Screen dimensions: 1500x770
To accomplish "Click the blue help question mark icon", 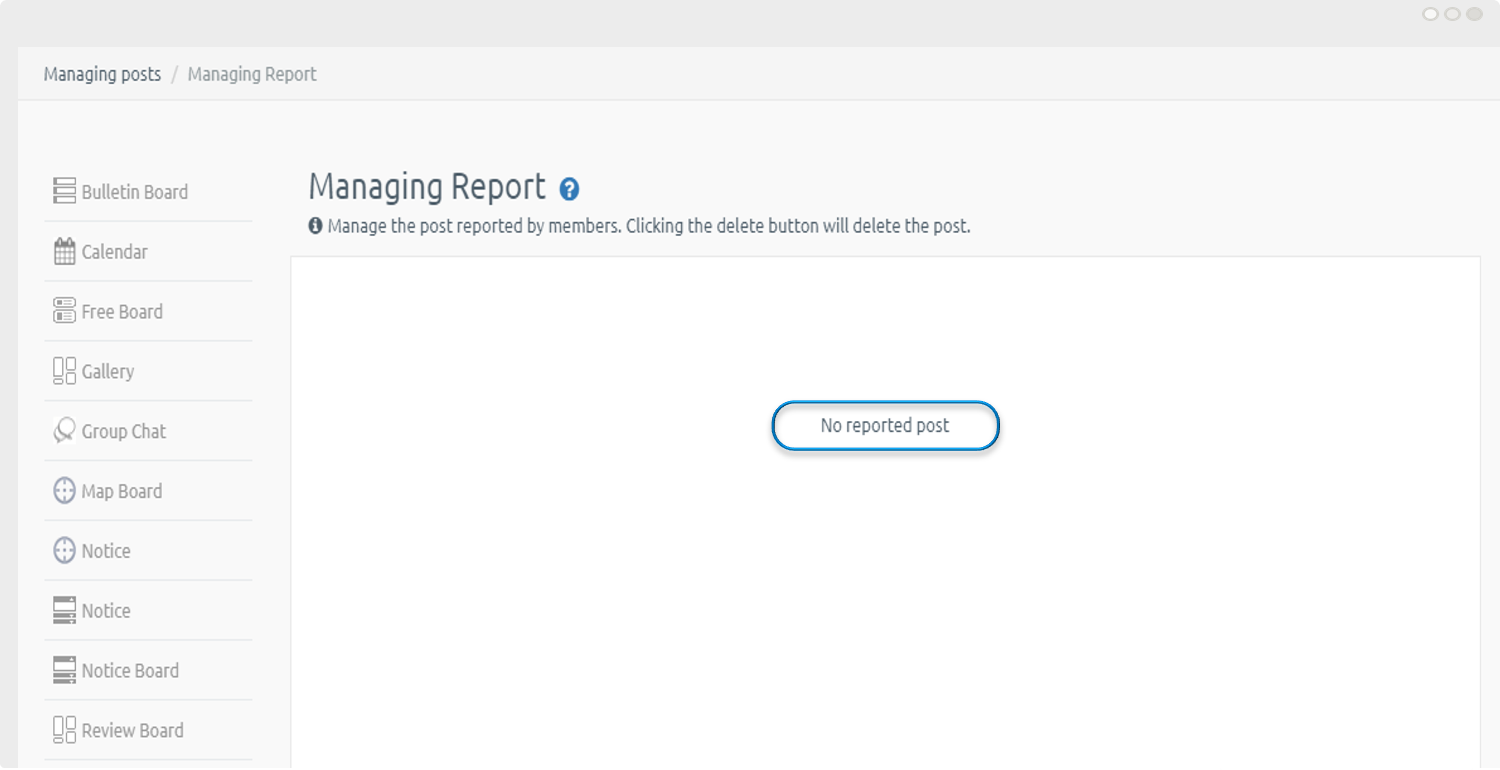I will coord(569,189).
